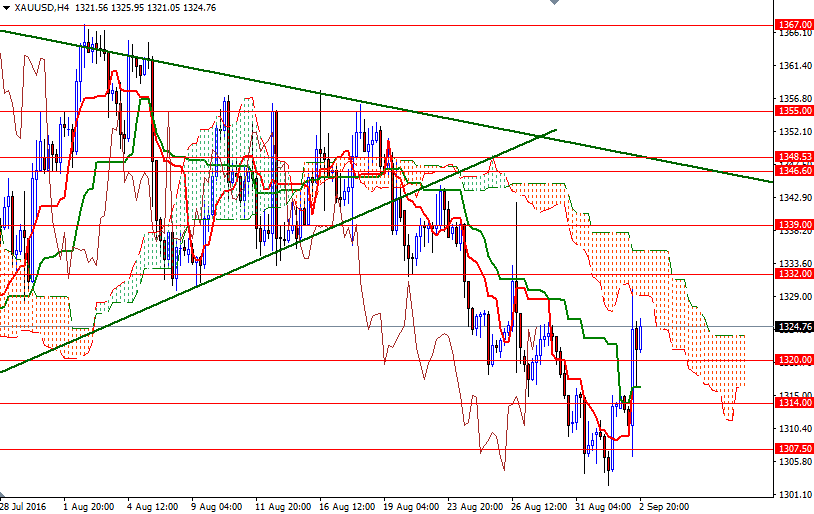Click the 28 Jul 2016 date label

[x=23, y=506]
